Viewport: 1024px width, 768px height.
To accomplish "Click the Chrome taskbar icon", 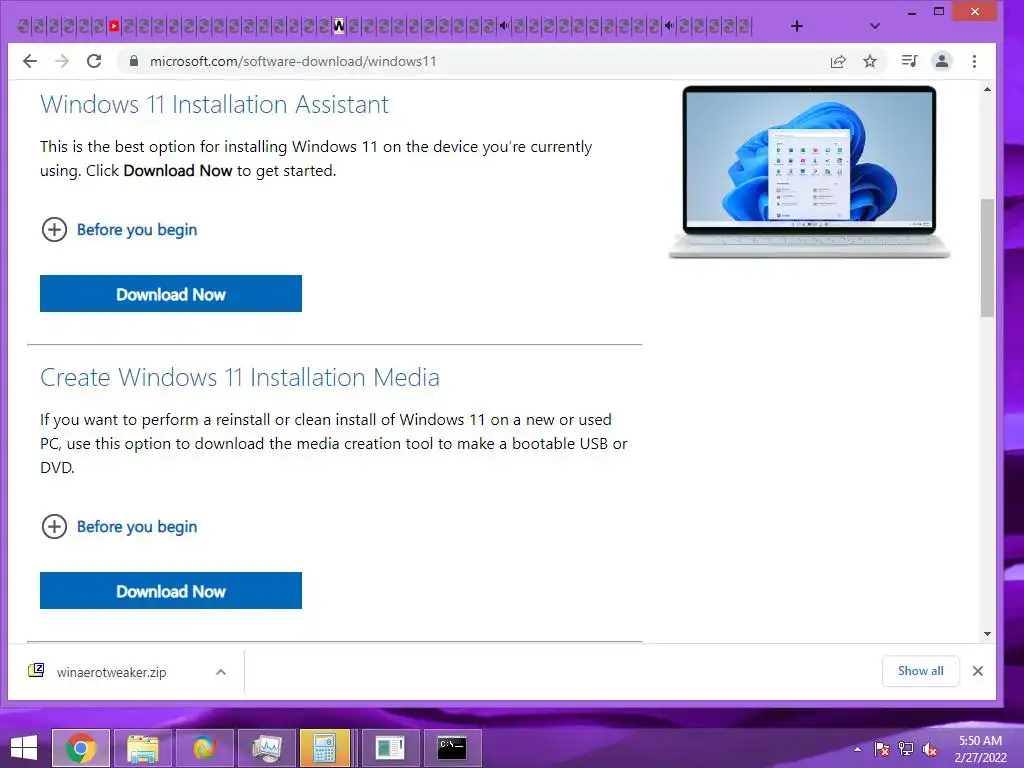I will pyautogui.click(x=81, y=748).
